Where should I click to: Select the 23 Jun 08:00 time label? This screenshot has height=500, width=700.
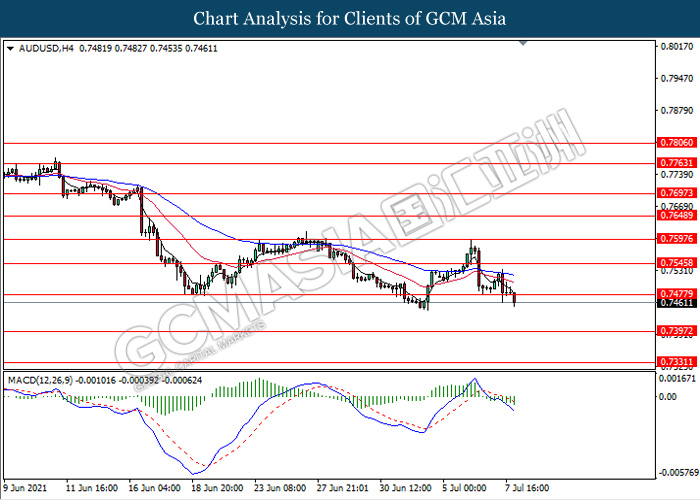279,490
